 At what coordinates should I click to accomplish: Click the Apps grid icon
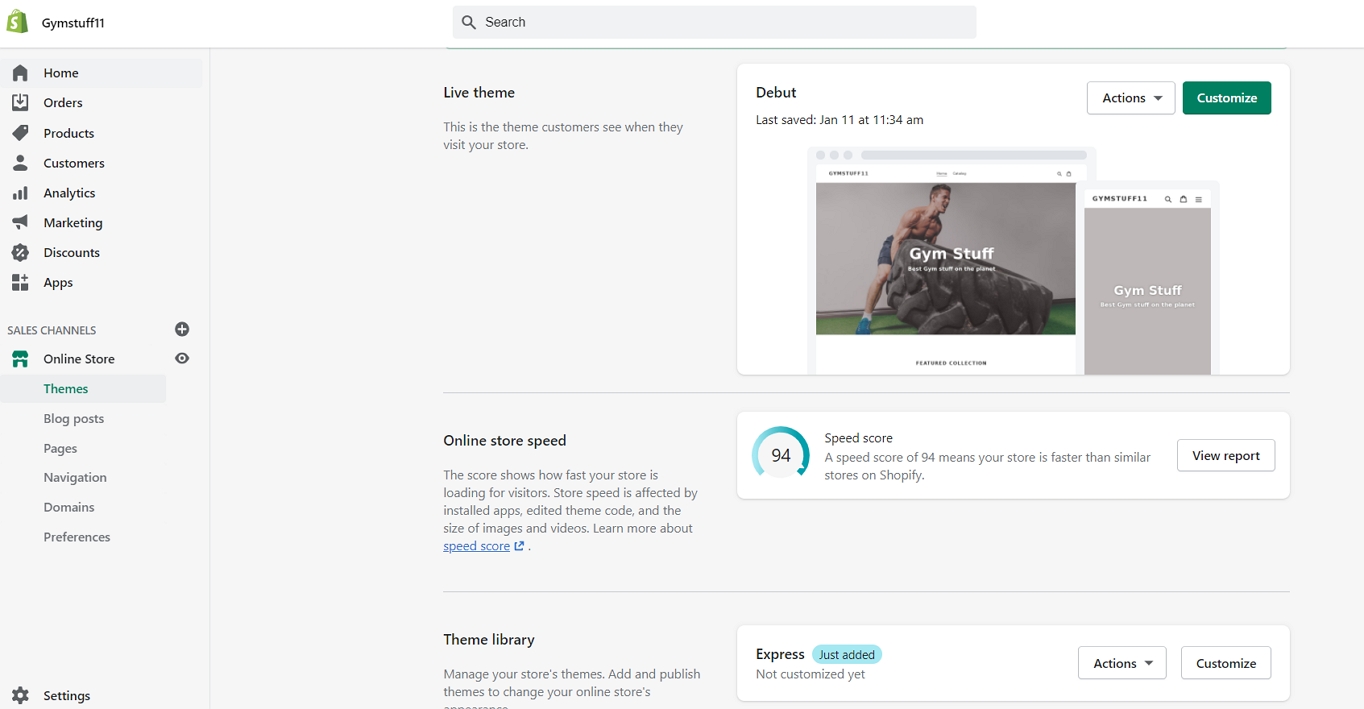click(x=20, y=283)
